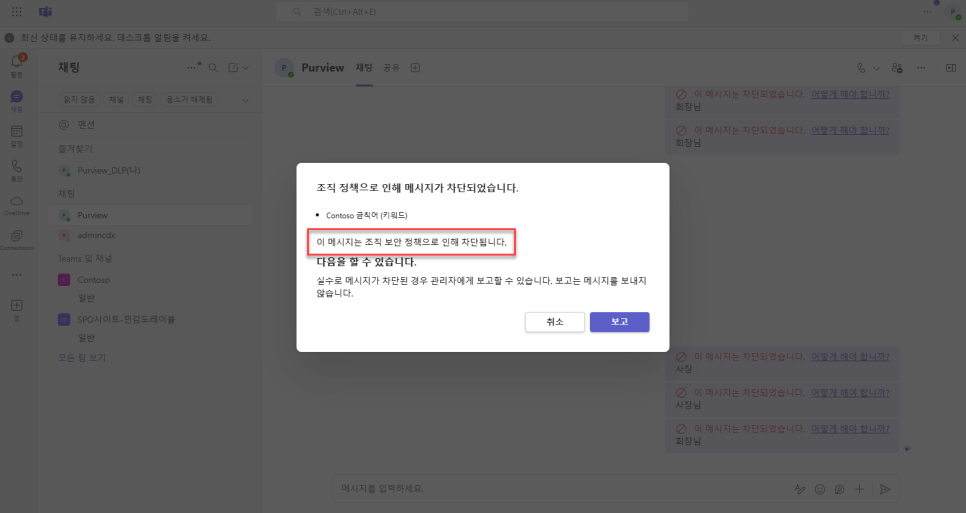
Task: Open the 일반 channel under SPO사이트-민감도레이블
Action: coord(86,338)
